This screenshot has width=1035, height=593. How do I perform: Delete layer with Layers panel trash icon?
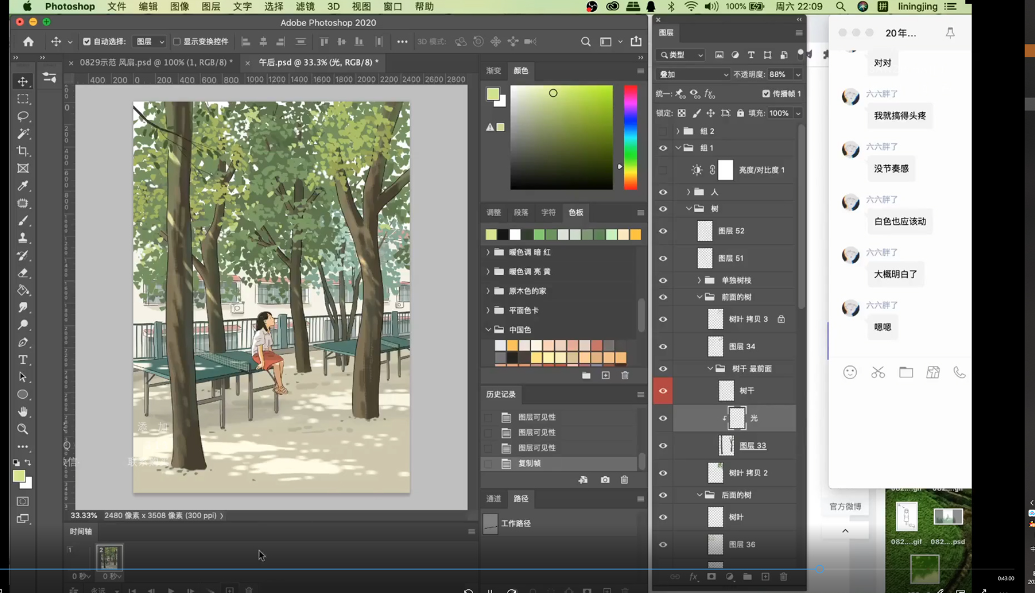784,576
